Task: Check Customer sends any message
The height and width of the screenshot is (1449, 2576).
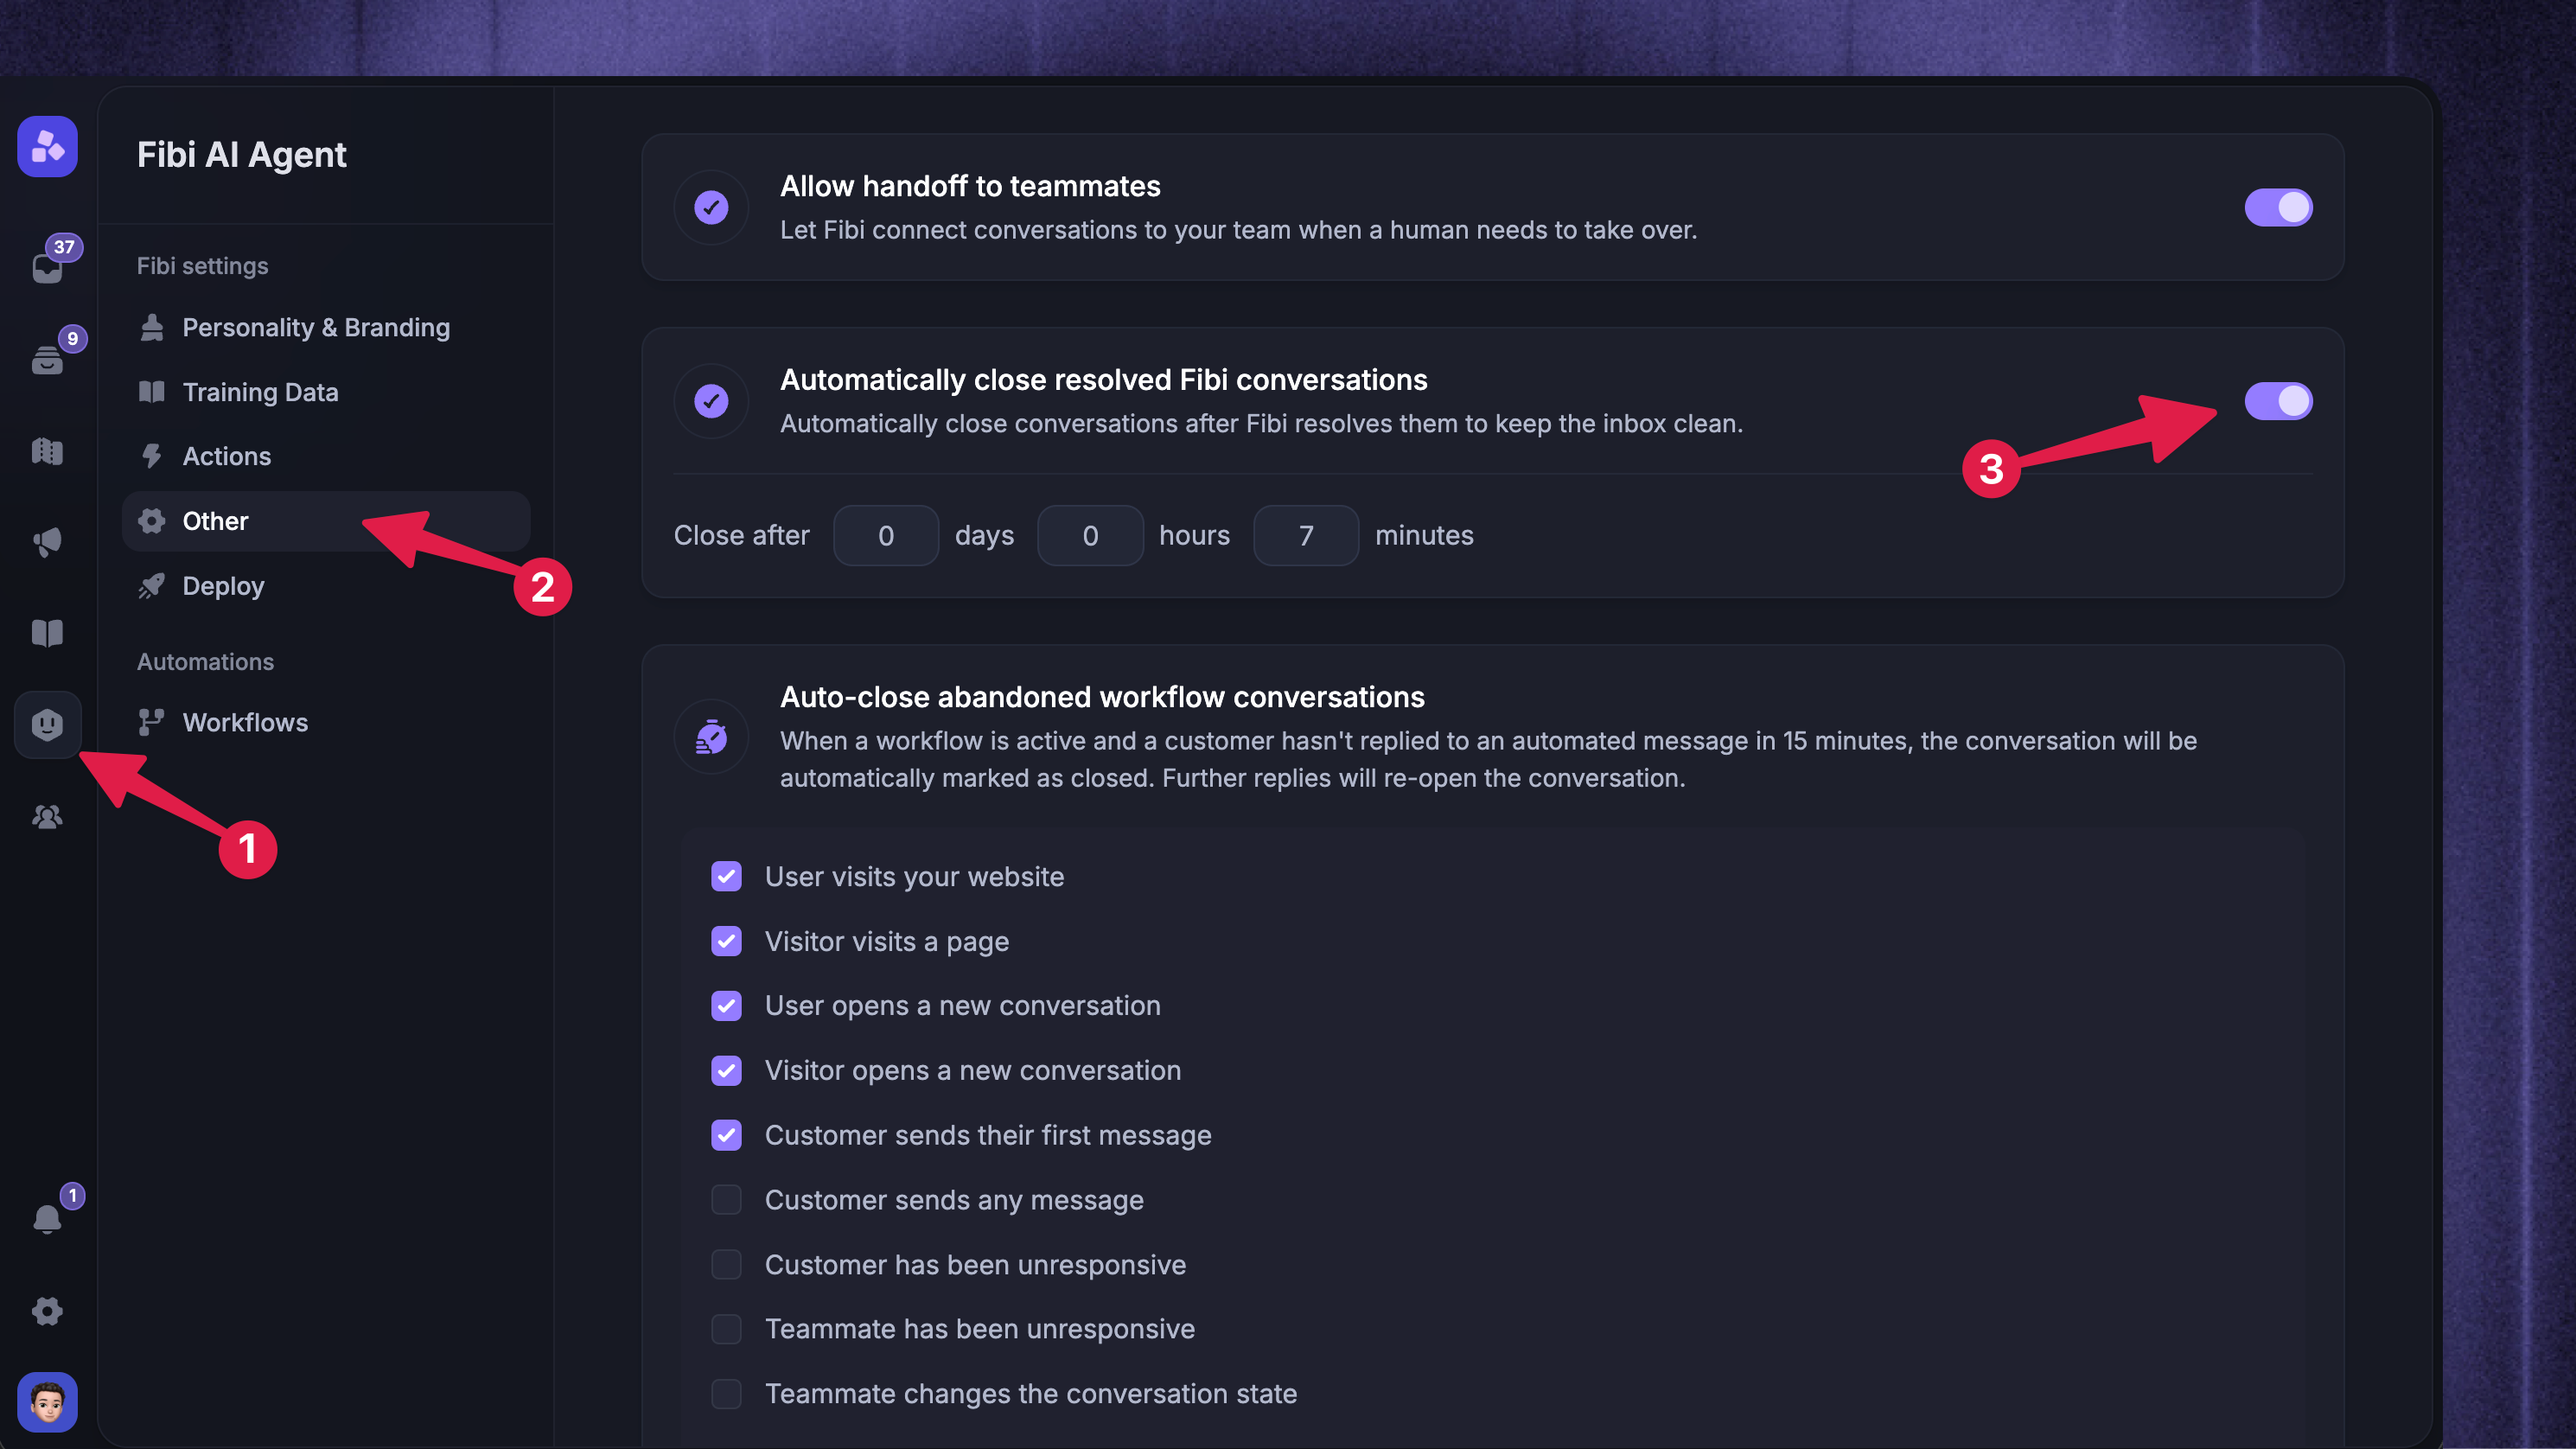Action: click(726, 1200)
